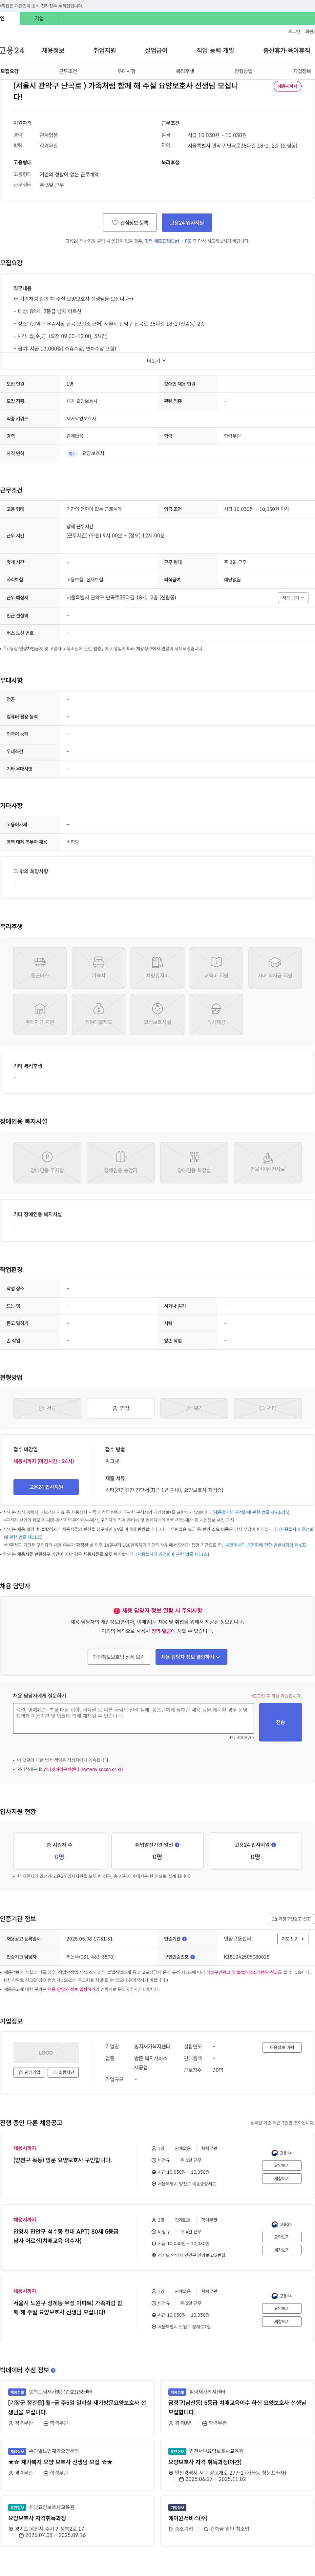The image size is (315, 2576).
Task: Open the 실업급여 menu
Action: [156, 50]
